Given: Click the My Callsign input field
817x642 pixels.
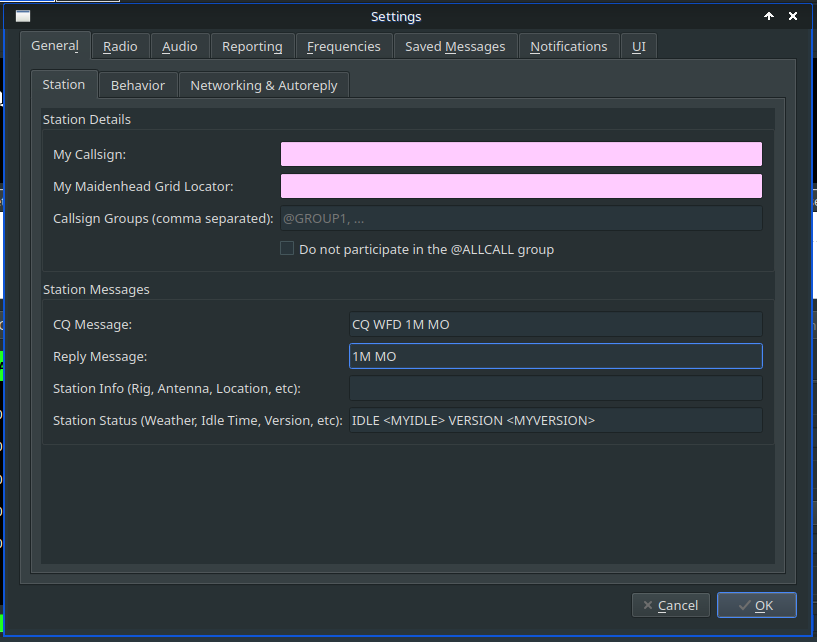Looking at the screenshot, I should pos(521,154).
